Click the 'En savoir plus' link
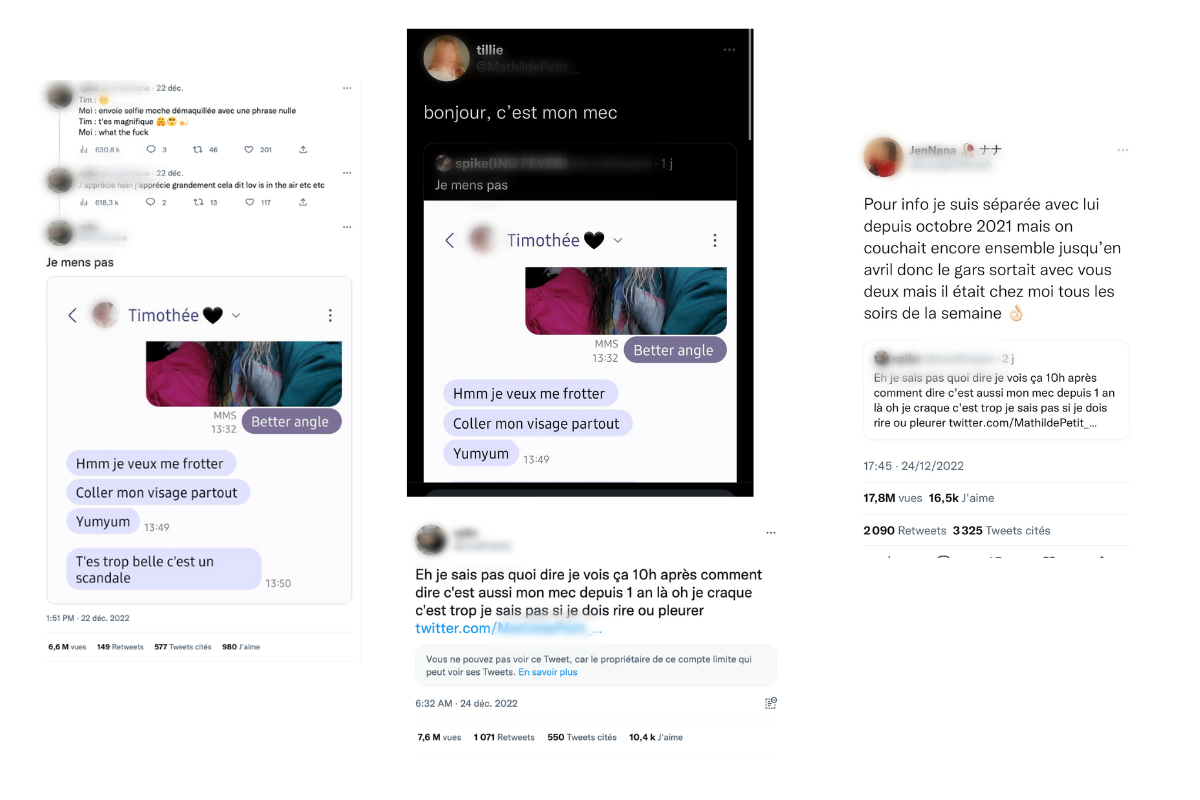Screen dimensions: 1200x800 coord(548,672)
